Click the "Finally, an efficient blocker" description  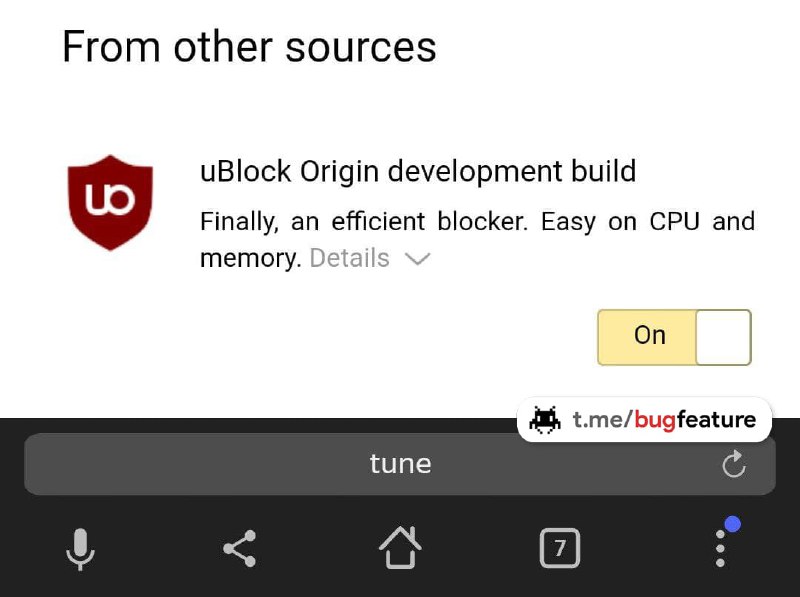coord(477,221)
